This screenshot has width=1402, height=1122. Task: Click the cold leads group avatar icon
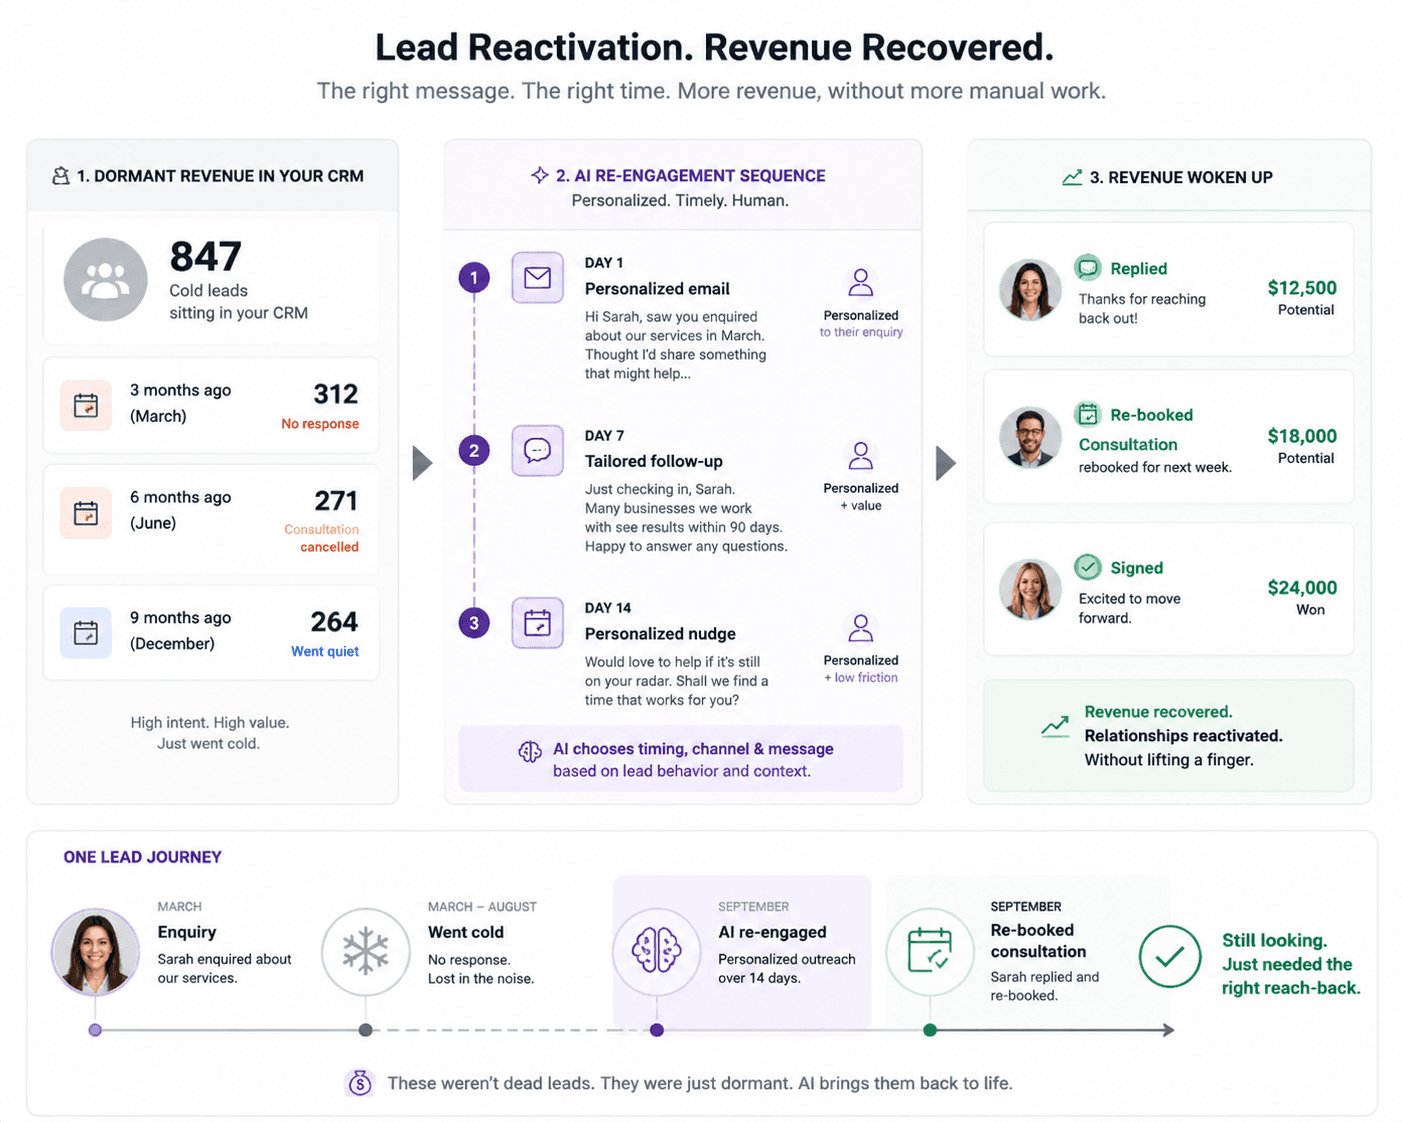pos(106,280)
